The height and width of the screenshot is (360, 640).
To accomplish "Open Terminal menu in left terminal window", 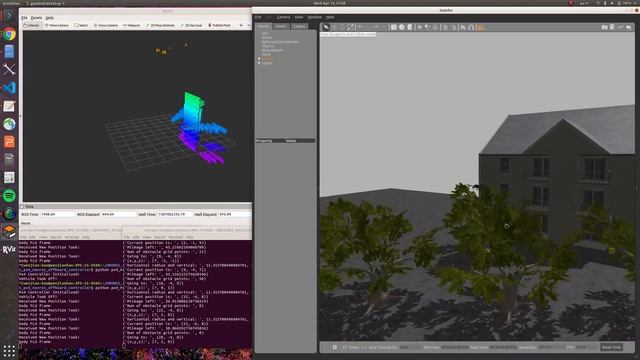I will [71, 237].
